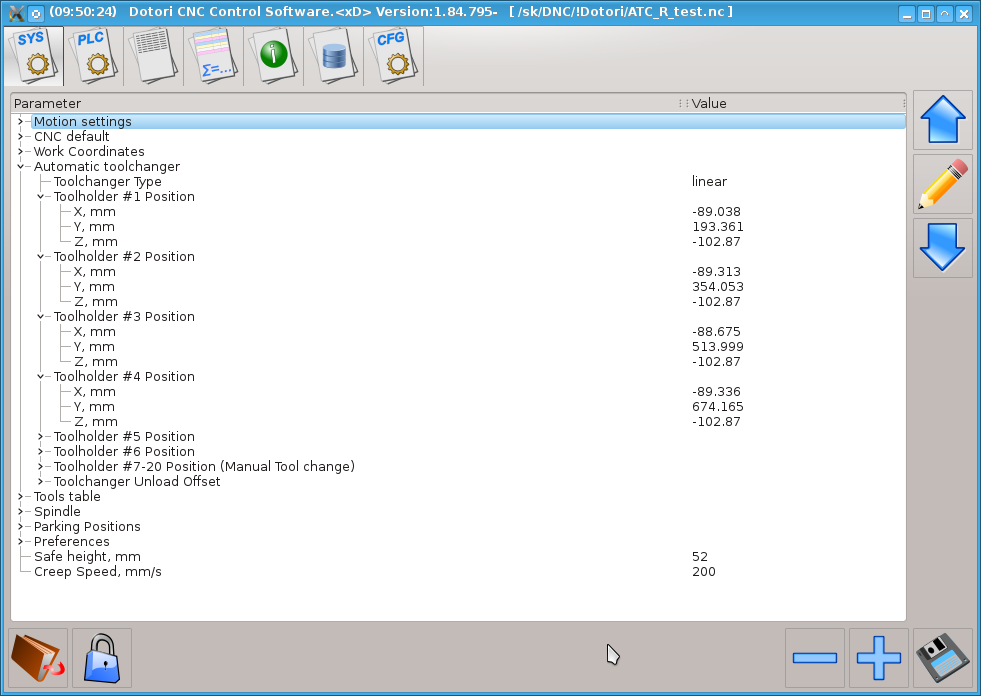Select Toolholder #1 Y value 193.361
This screenshot has height=696, width=981.
[718, 227]
